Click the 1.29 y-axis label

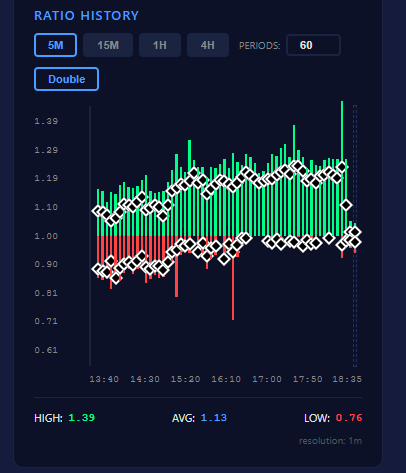tap(46, 150)
